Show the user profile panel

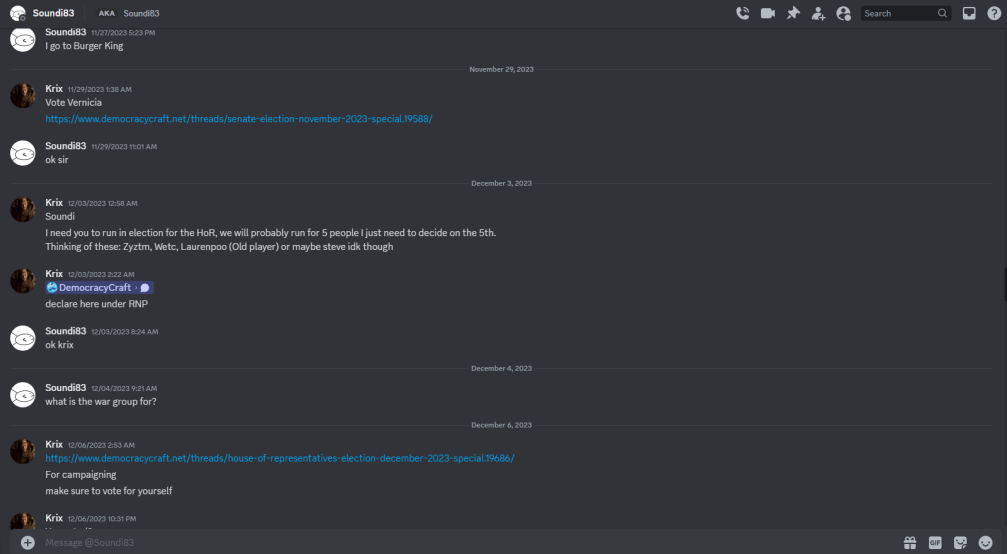(x=843, y=13)
